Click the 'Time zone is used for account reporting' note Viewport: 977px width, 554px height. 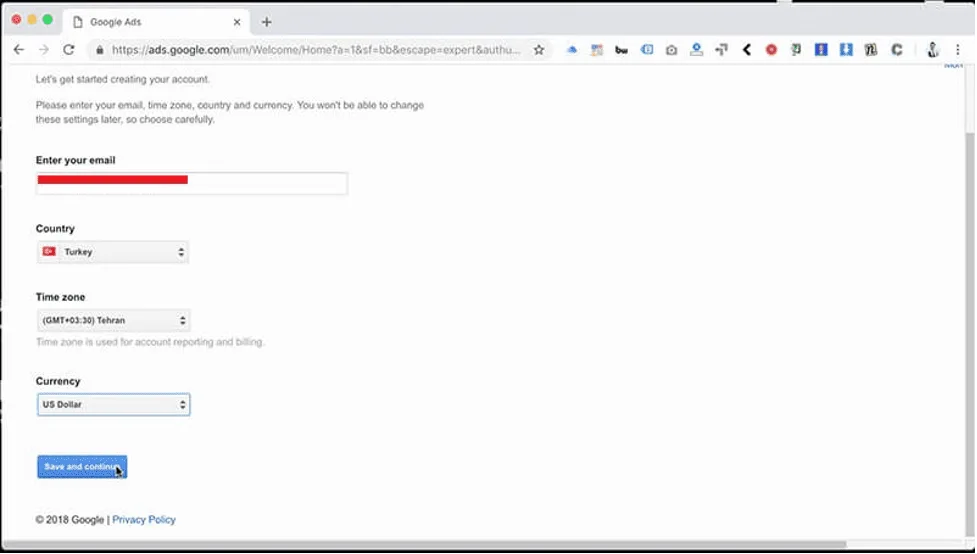(x=150, y=342)
